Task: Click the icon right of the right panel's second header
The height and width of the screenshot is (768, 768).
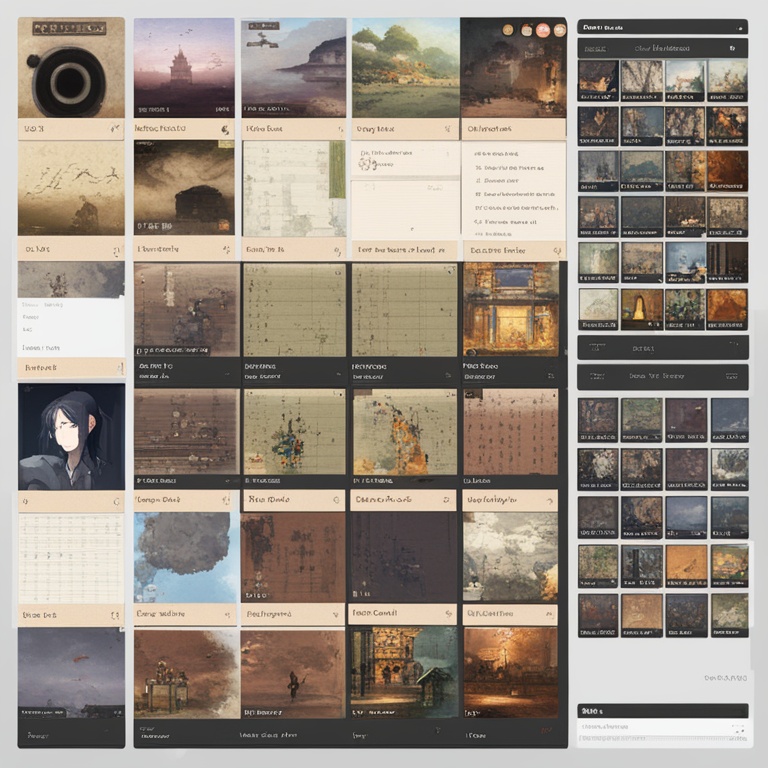Action: [732, 48]
